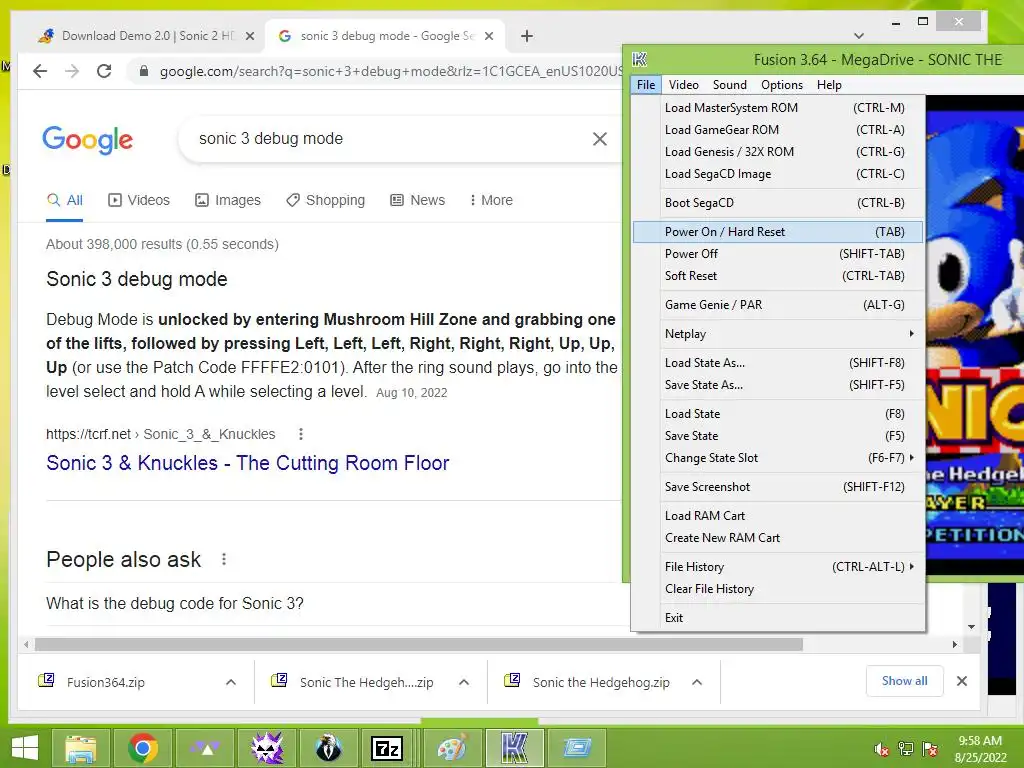Open the taskbar clock showing 9:58 AM
Viewport: 1024px width, 768px height.
(980, 749)
